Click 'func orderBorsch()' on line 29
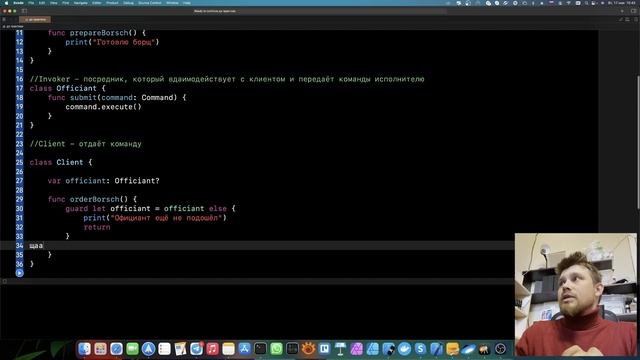Image resolution: width=640 pixels, height=360 pixels. click(88, 199)
